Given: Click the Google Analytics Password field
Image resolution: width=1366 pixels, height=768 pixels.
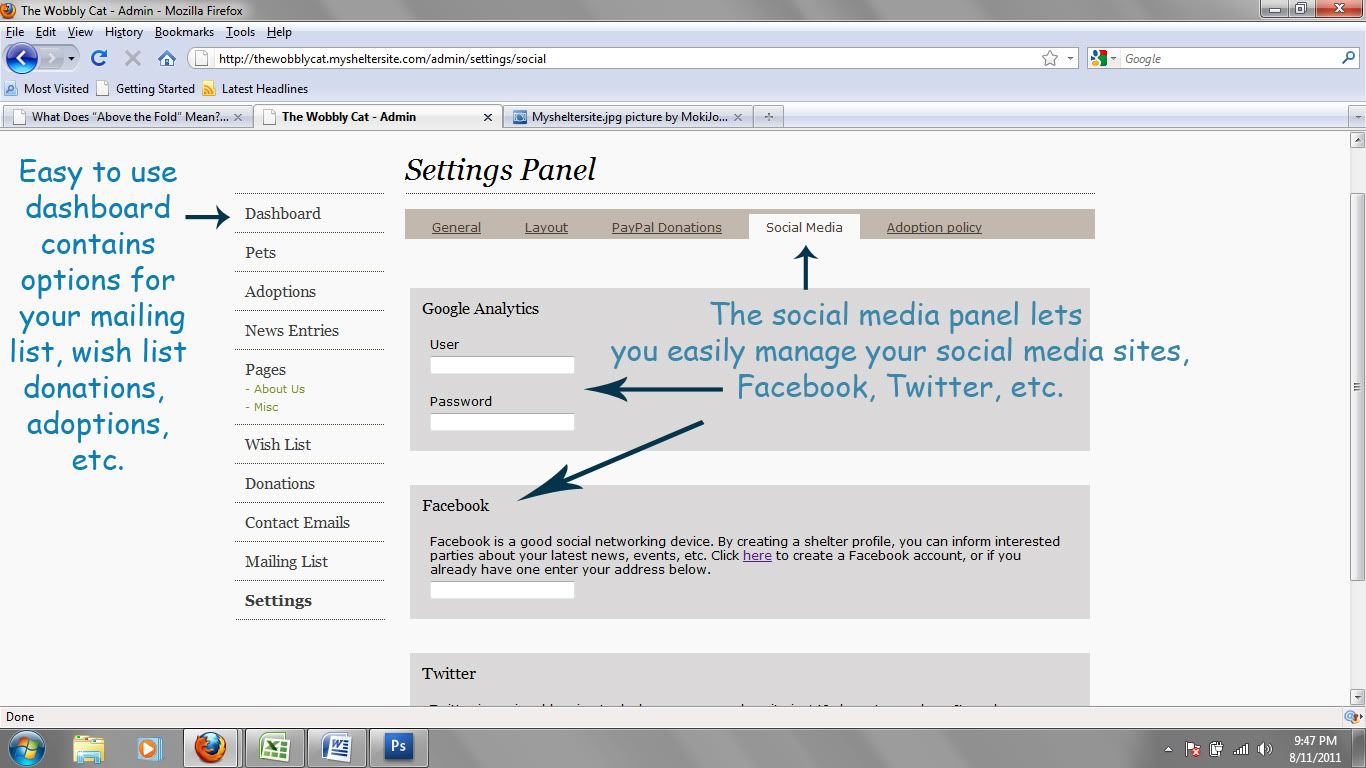Looking at the screenshot, I should point(502,422).
